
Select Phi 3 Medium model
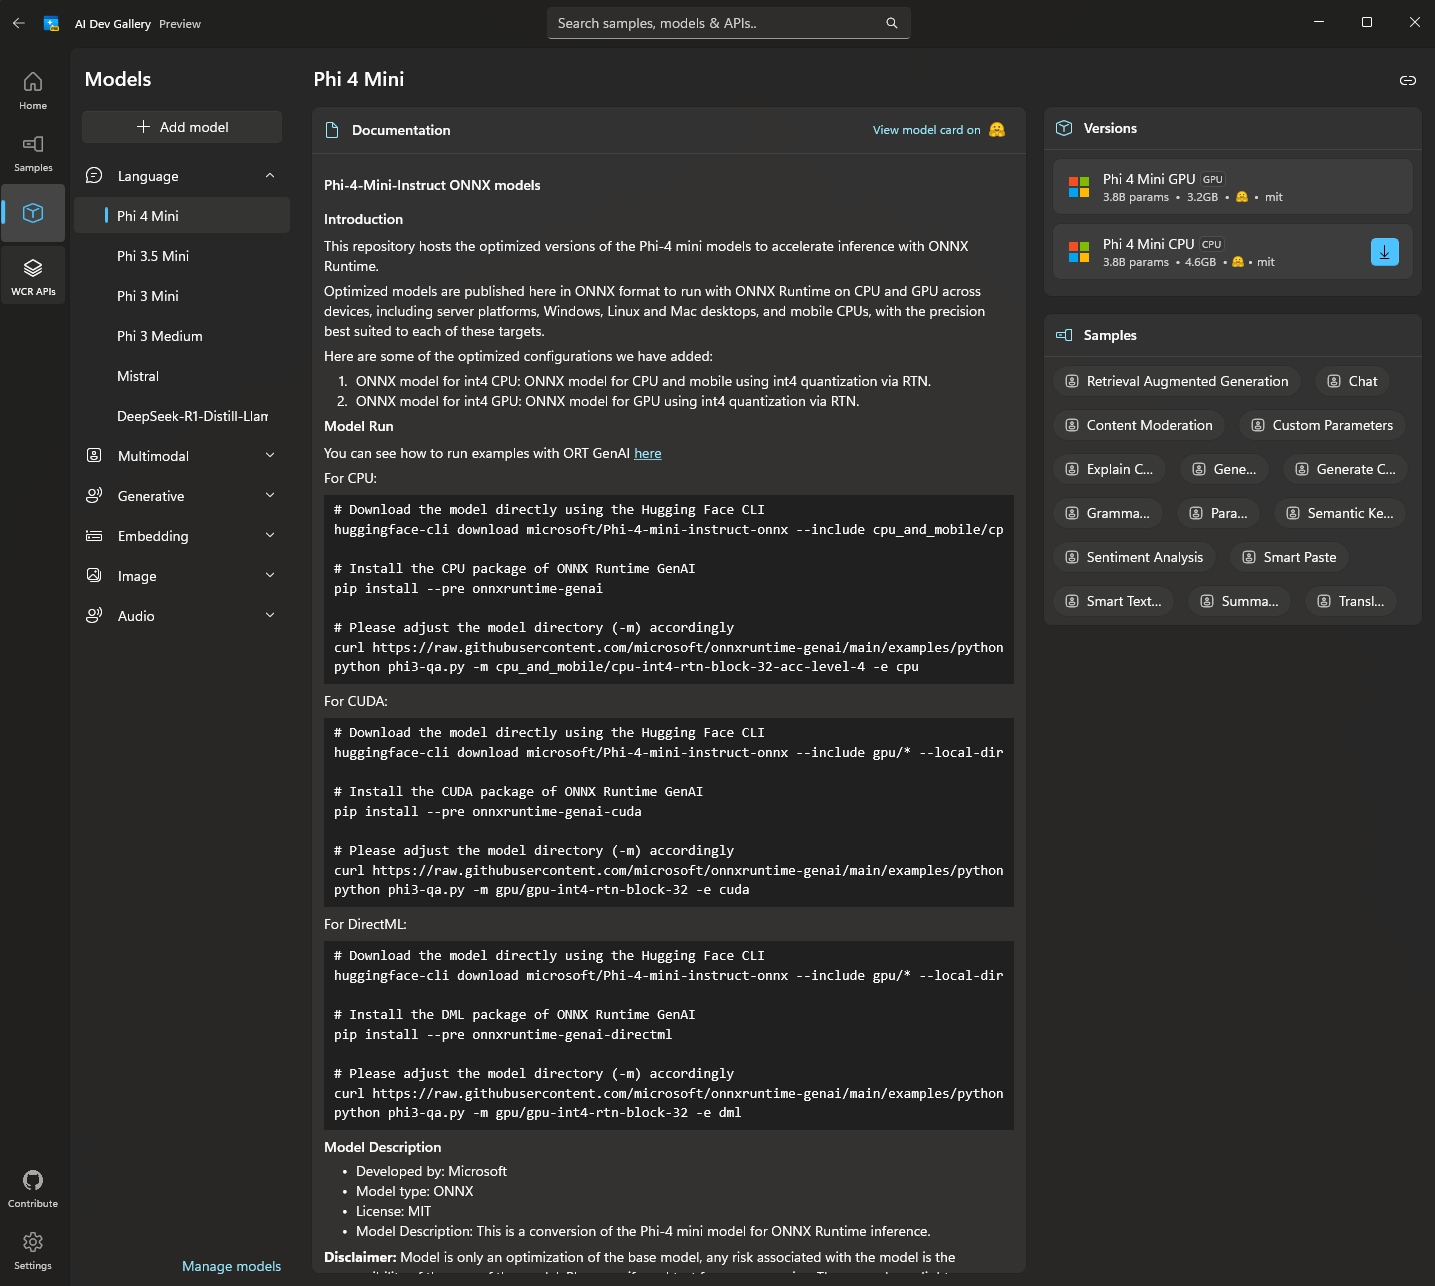182,336
